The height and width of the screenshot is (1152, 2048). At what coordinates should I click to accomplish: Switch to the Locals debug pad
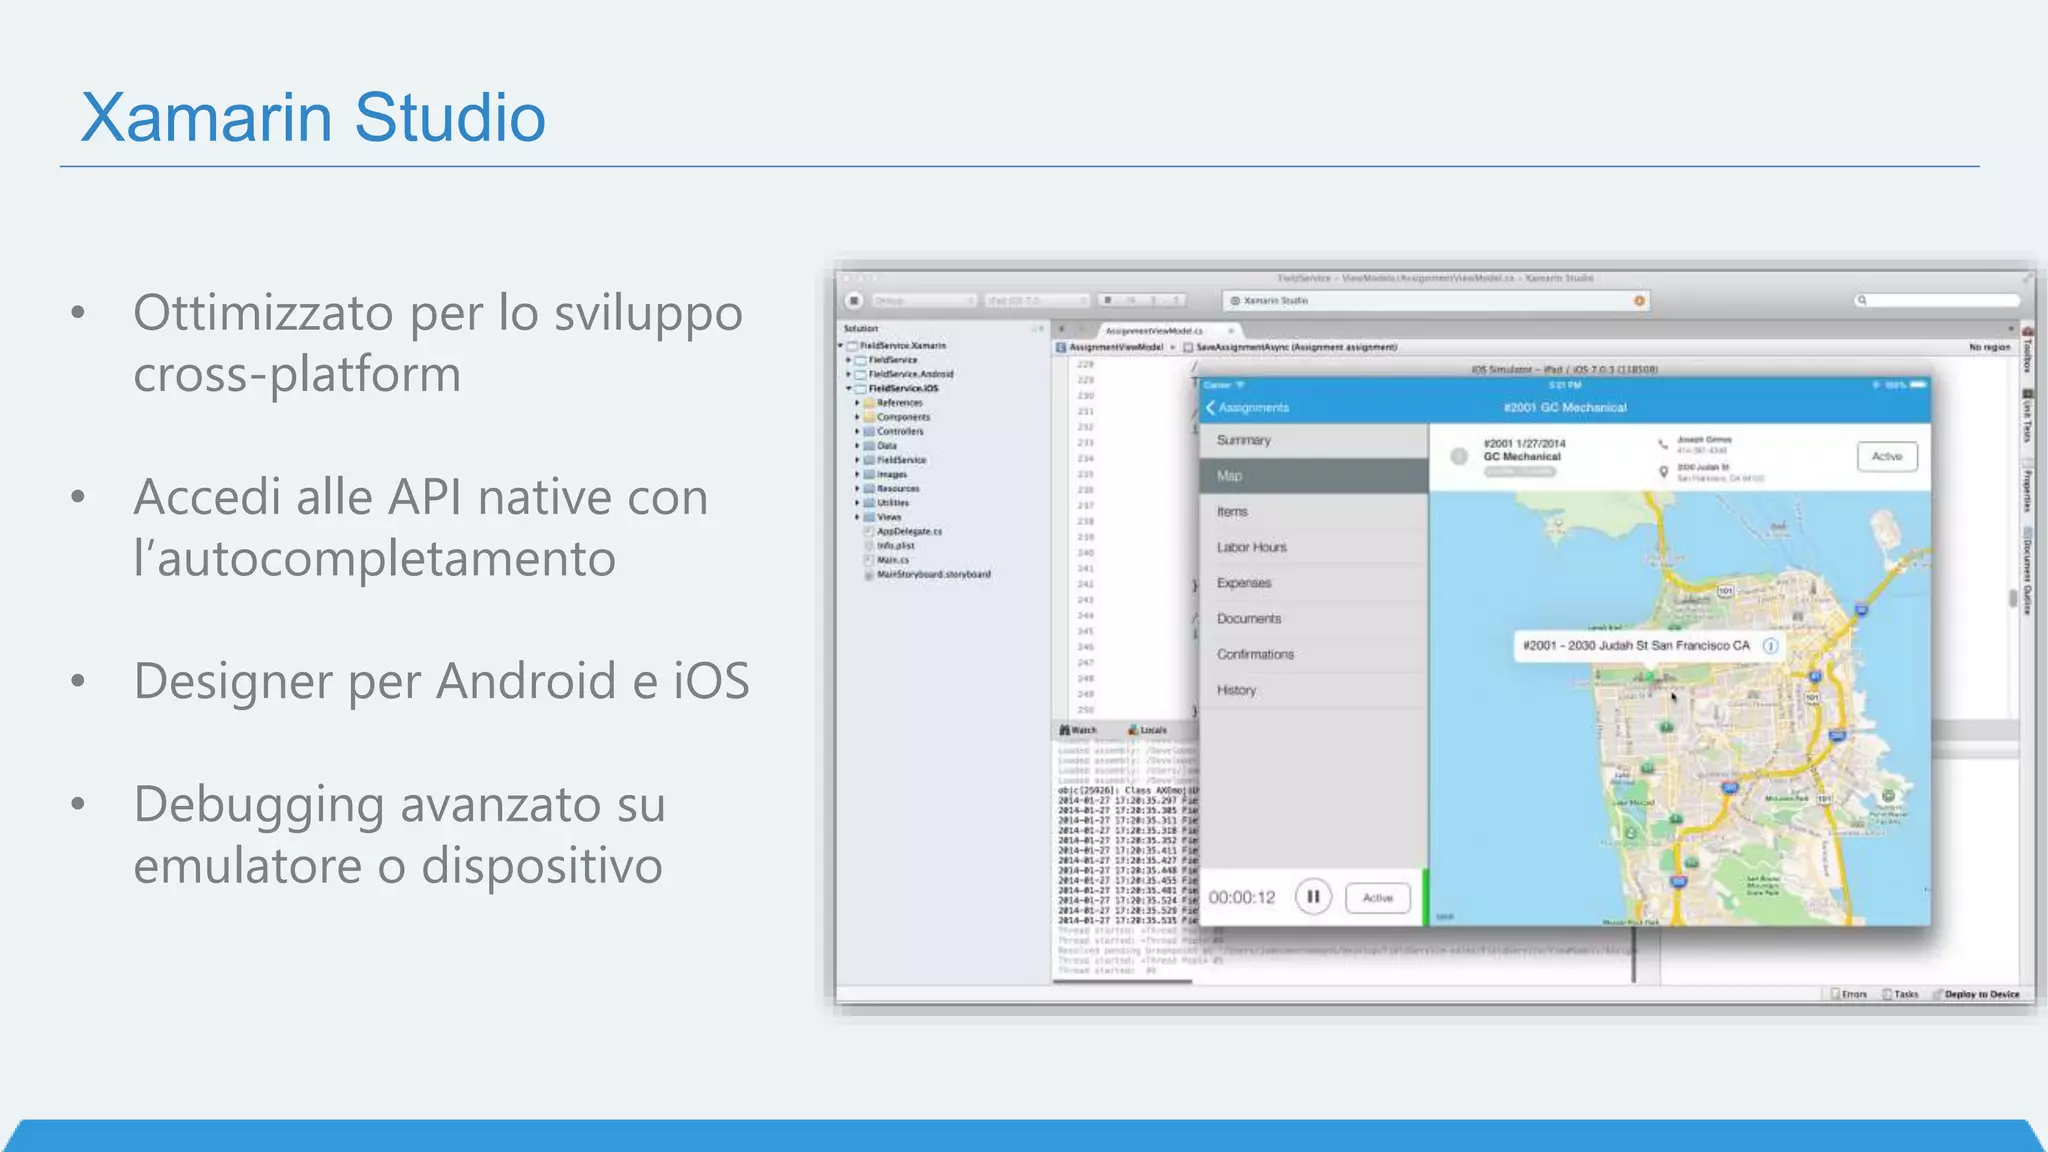(1147, 731)
